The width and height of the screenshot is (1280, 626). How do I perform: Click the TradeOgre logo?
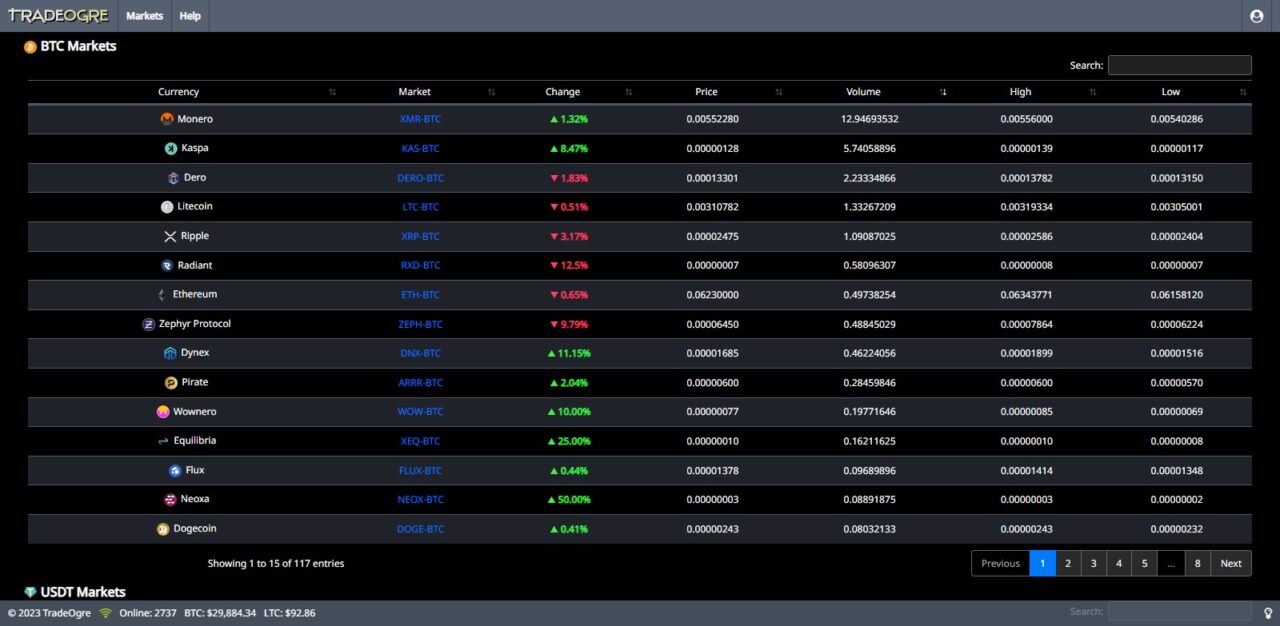(58, 16)
